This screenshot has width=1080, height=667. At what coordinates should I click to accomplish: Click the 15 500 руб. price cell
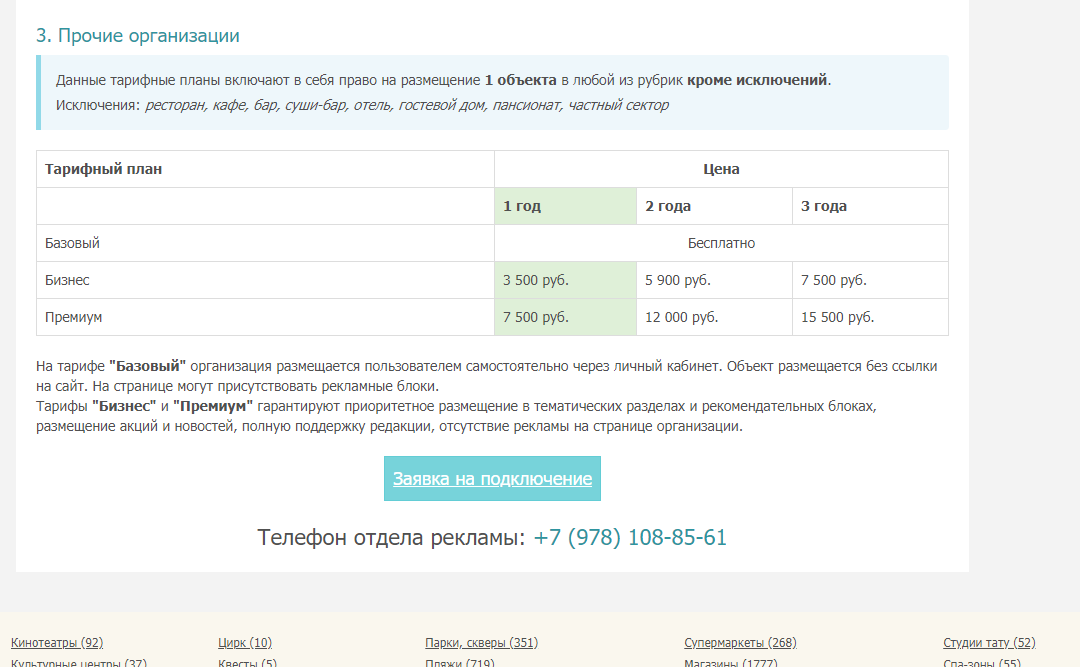869,317
